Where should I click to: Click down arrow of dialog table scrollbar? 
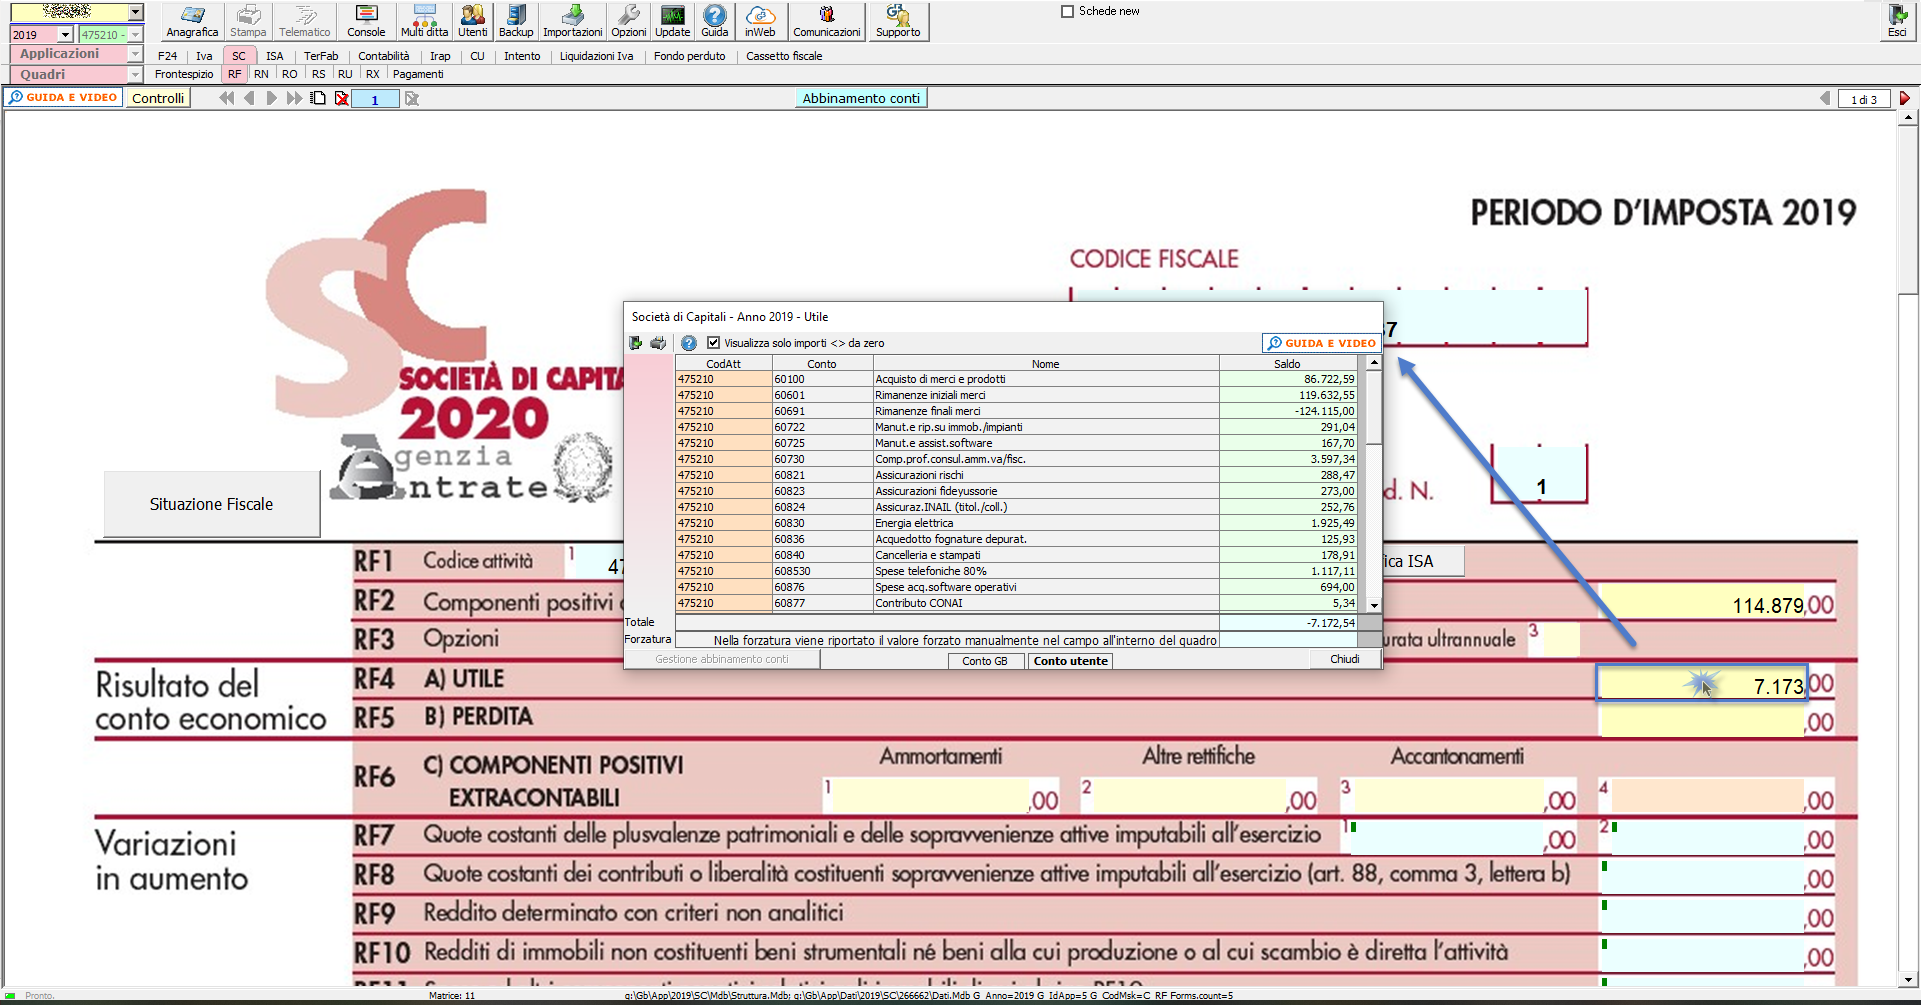[1374, 605]
